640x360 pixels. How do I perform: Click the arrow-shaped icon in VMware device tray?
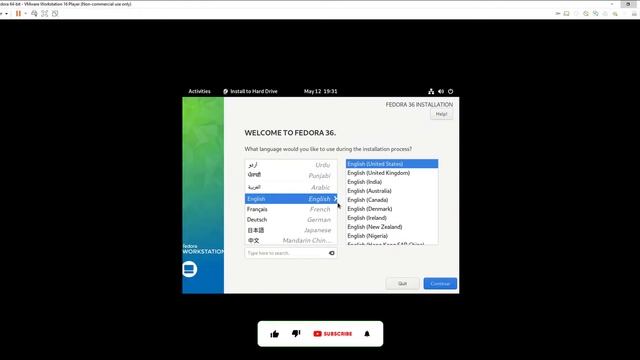pos(558,13)
